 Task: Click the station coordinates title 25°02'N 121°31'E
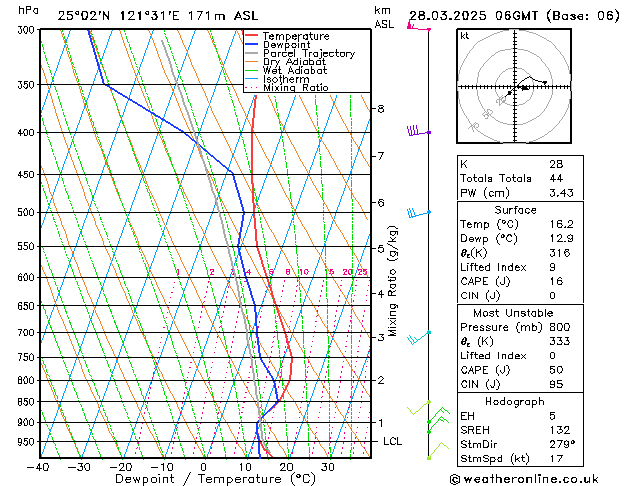[119, 16]
